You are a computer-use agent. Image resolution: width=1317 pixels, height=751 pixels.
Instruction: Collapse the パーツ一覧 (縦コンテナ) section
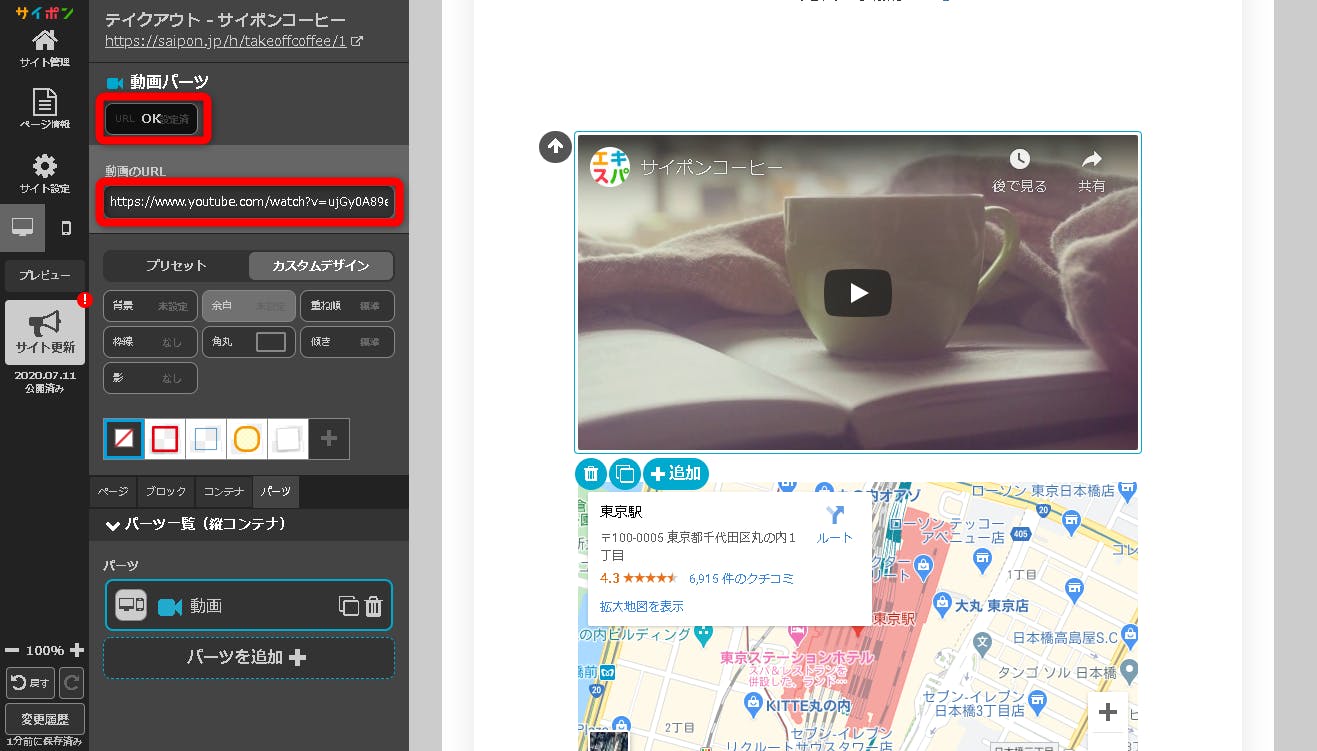[x=113, y=524]
